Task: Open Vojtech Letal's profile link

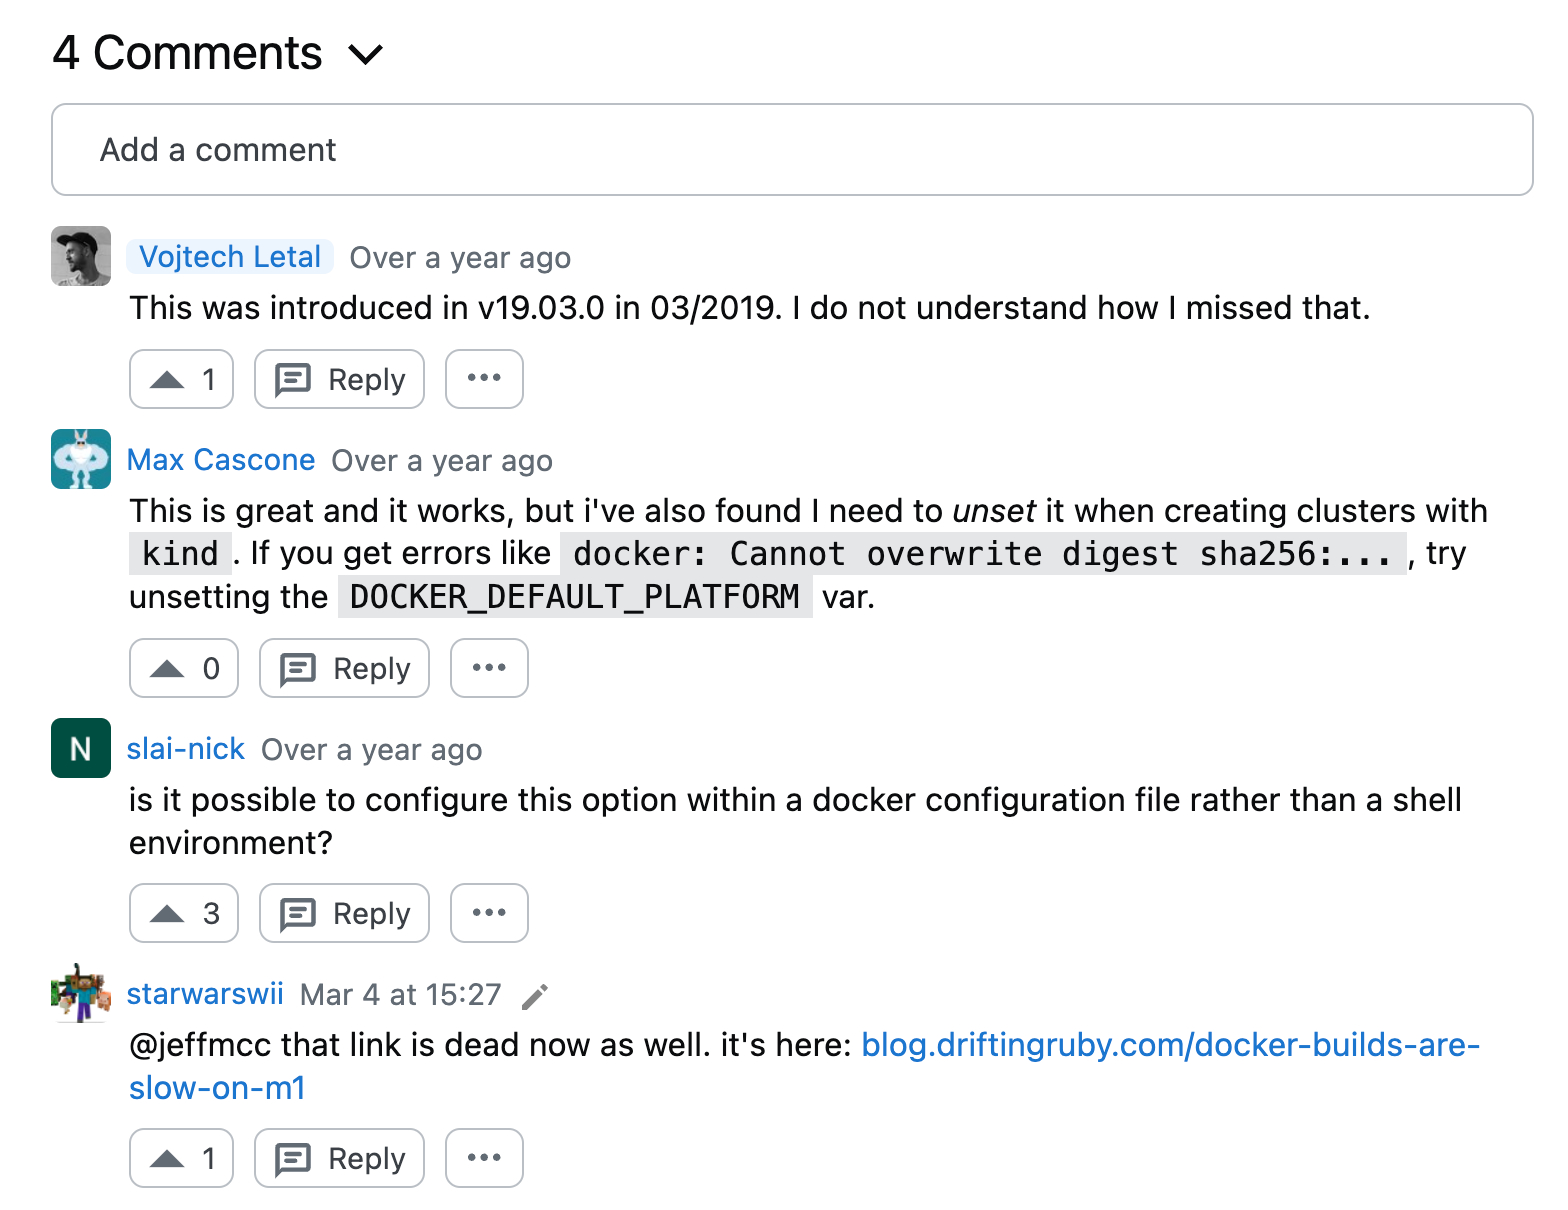Action: tap(230, 257)
